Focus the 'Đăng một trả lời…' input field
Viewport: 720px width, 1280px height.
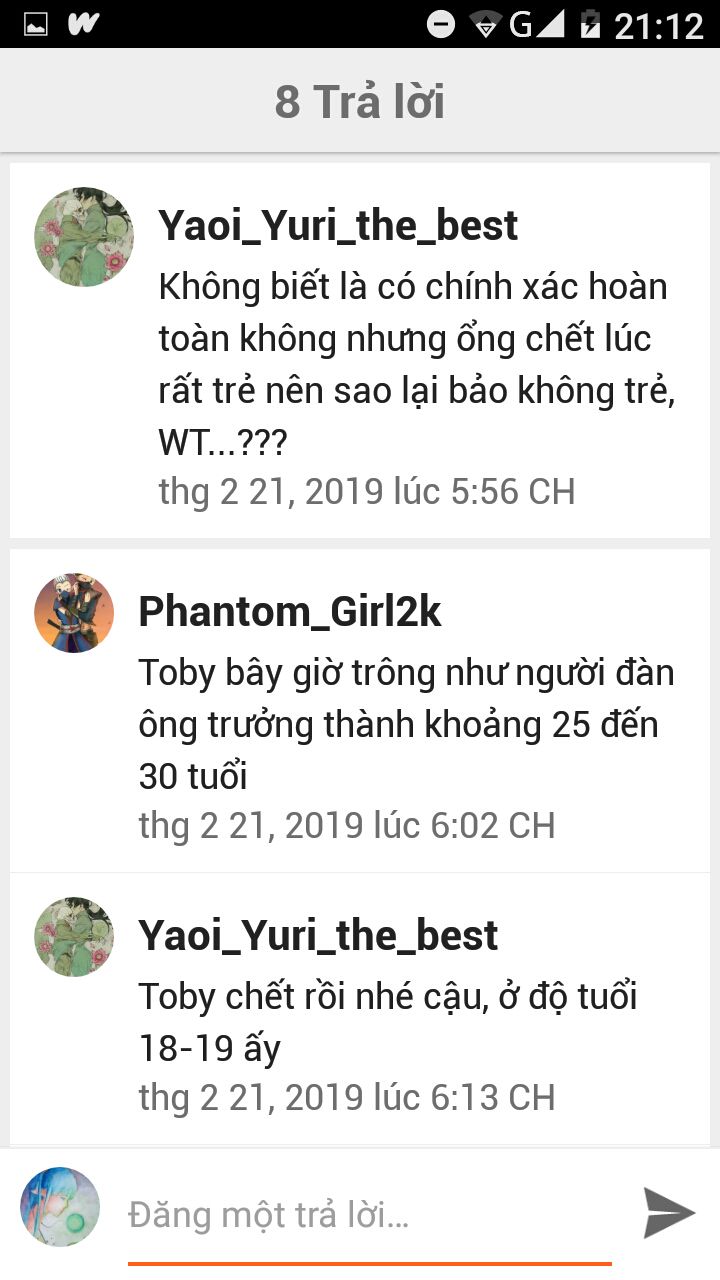click(370, 1217)
